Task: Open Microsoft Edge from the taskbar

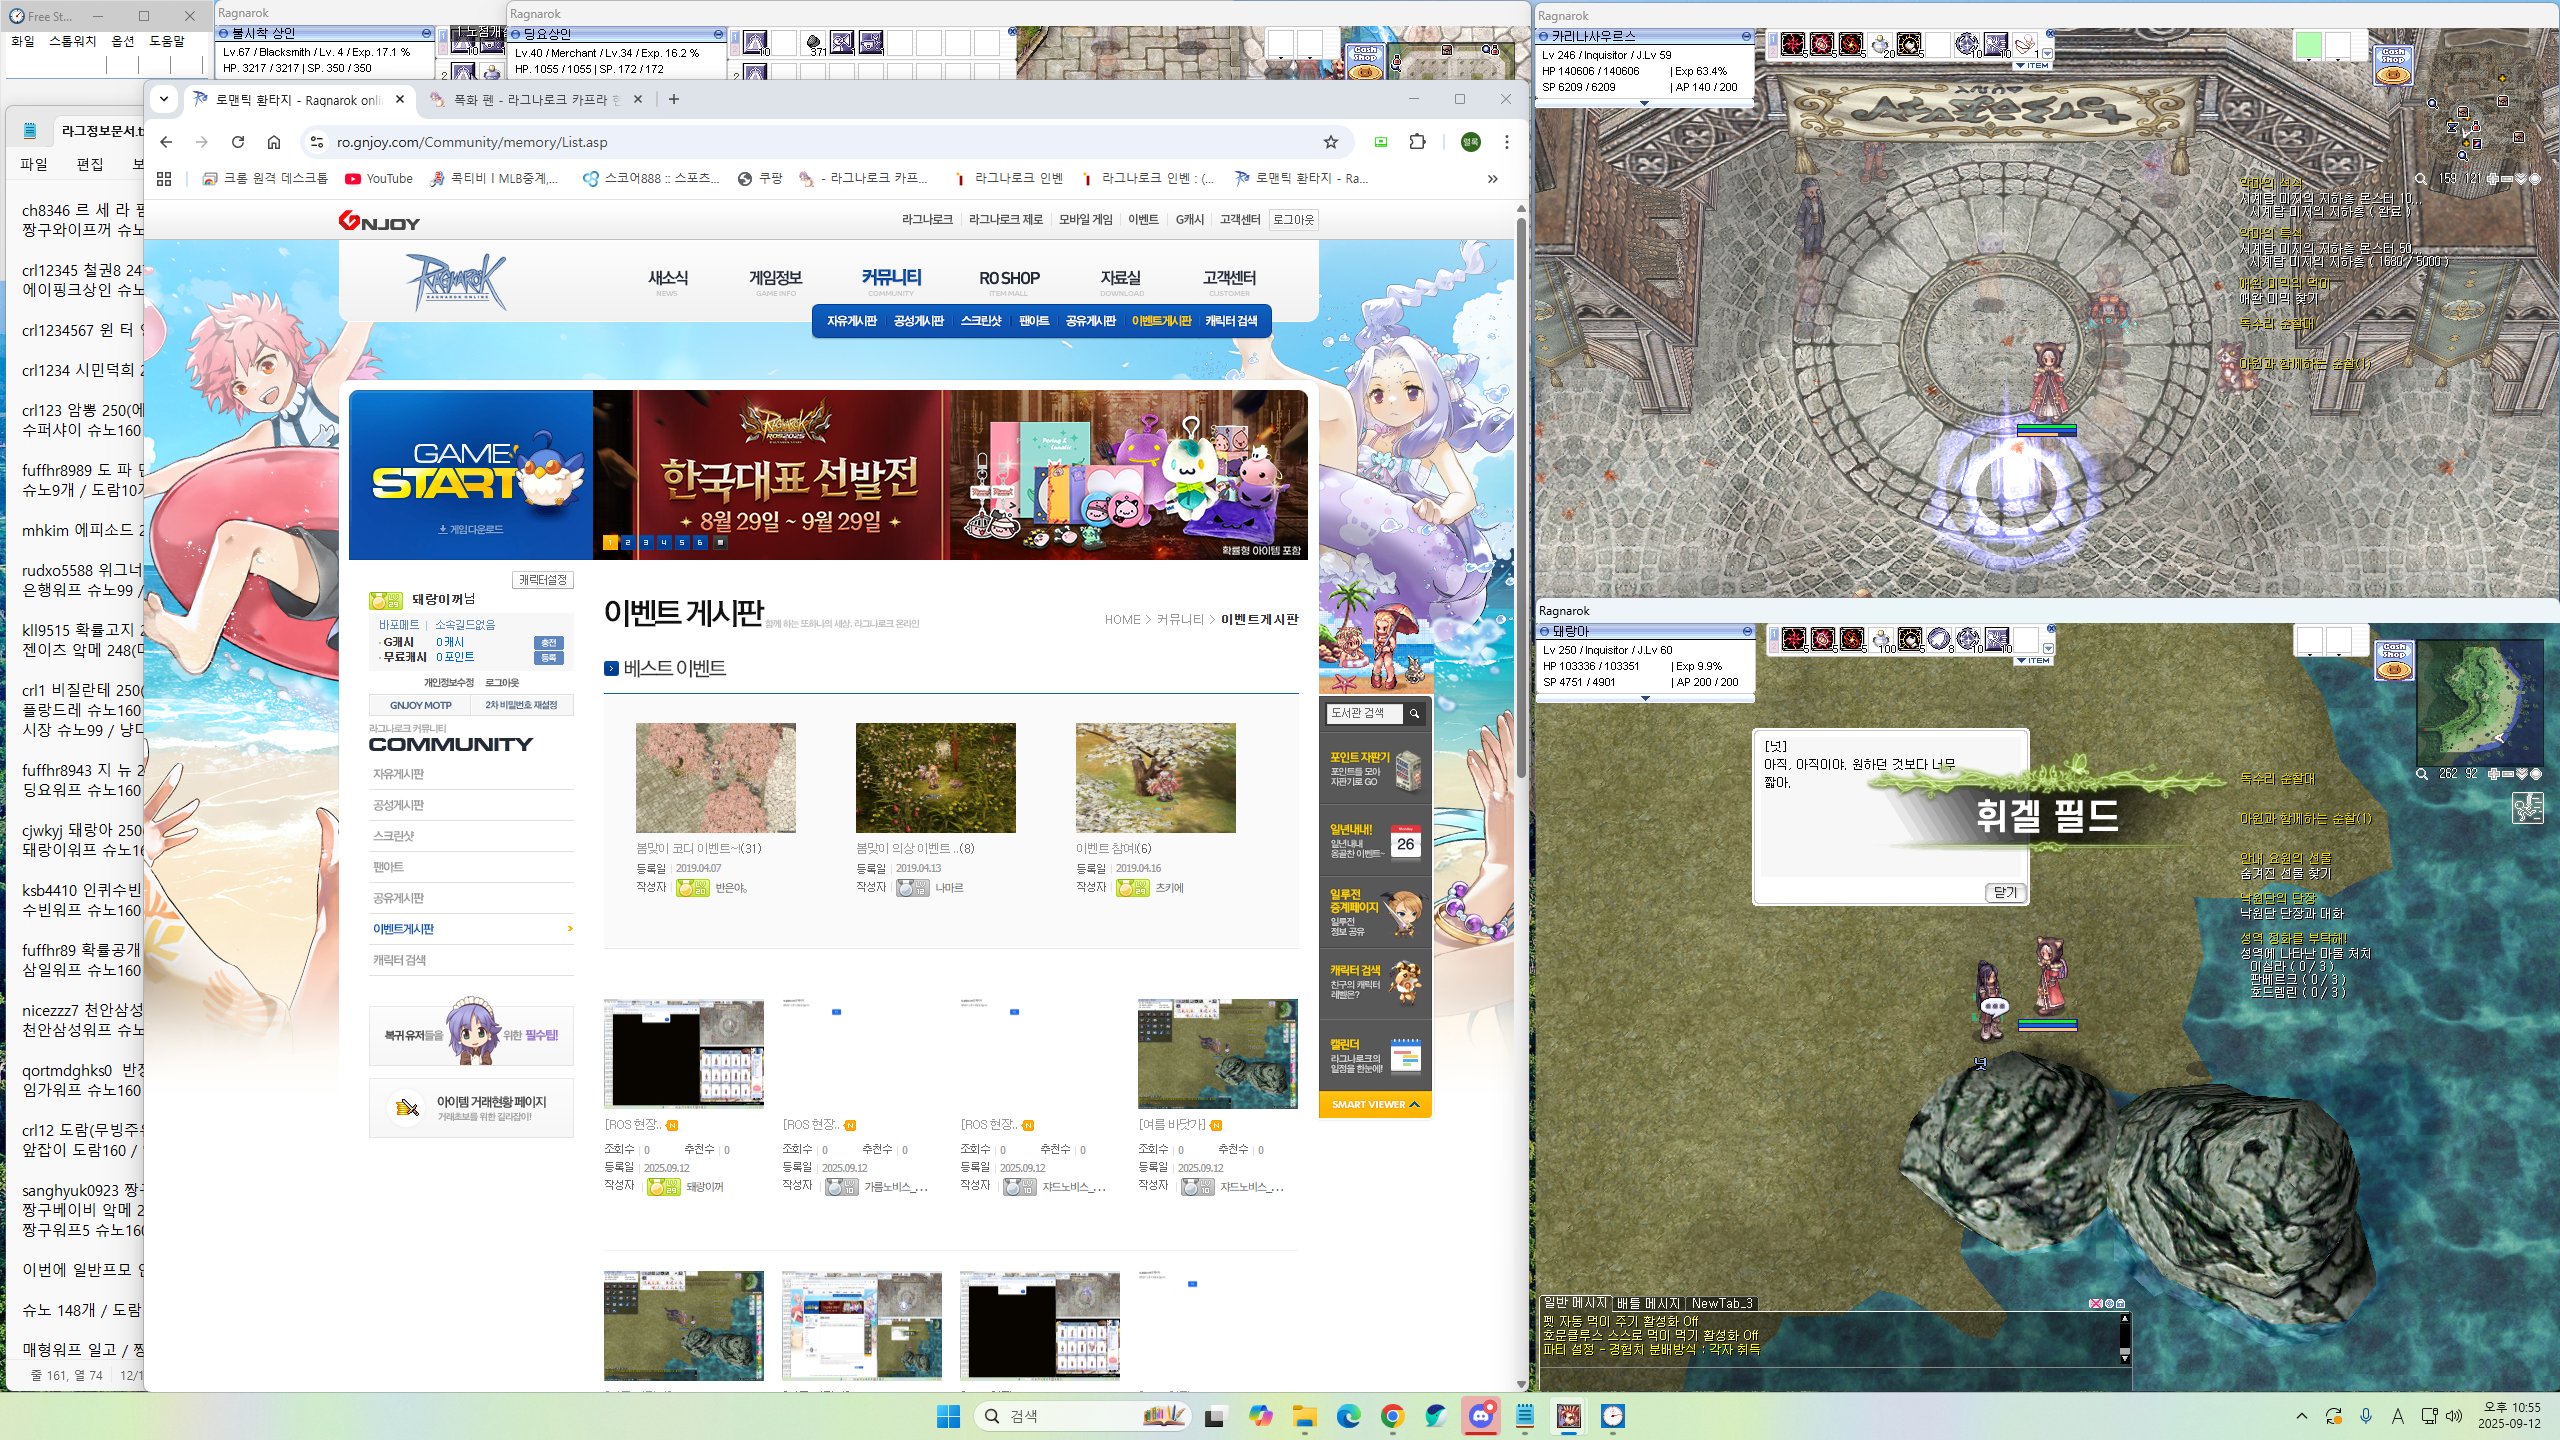Action: coord(1349,1416)
